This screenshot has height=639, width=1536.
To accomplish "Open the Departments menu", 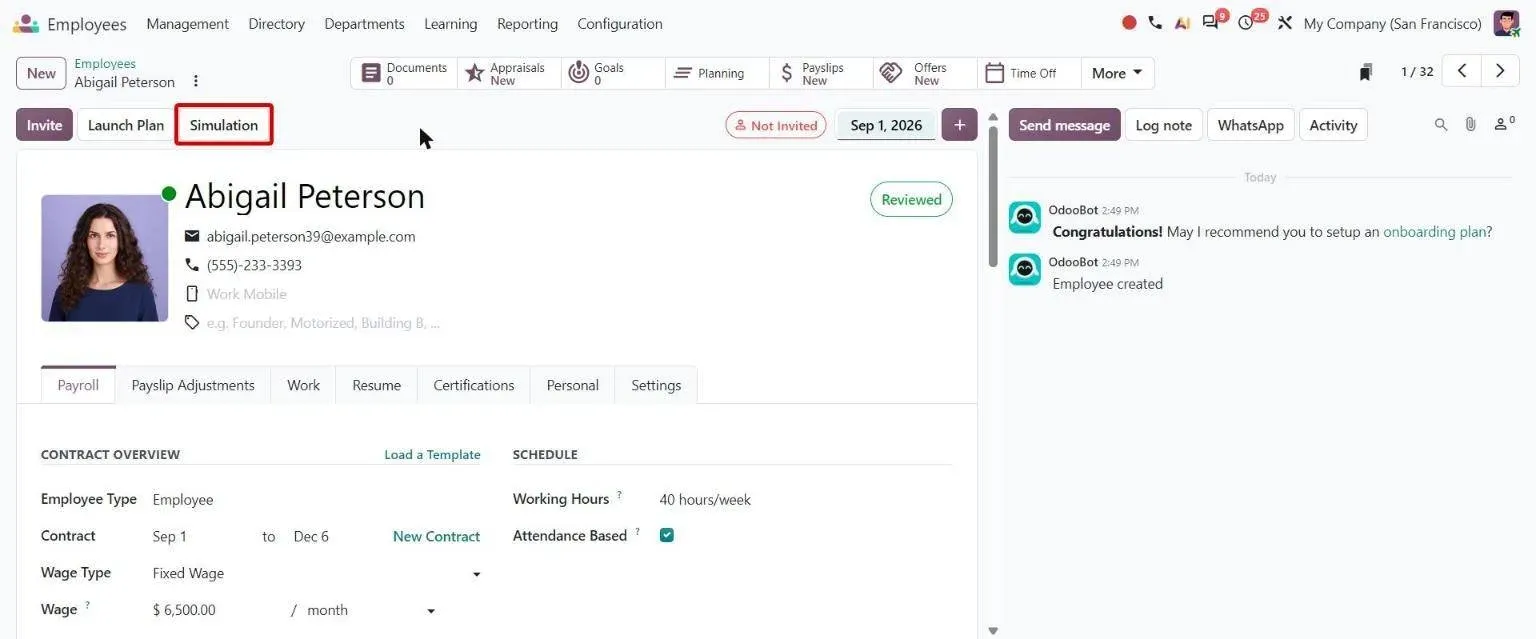I will (x=364, y=23).
